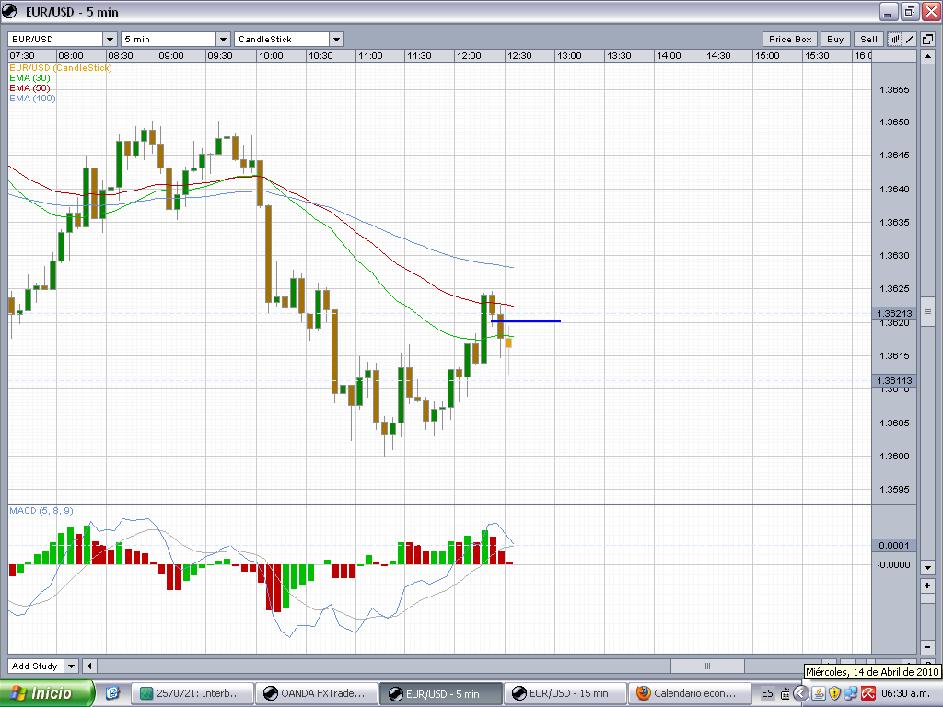Click the vertical price scale slider handle
The image size is (943, 707).
[927, 312]
